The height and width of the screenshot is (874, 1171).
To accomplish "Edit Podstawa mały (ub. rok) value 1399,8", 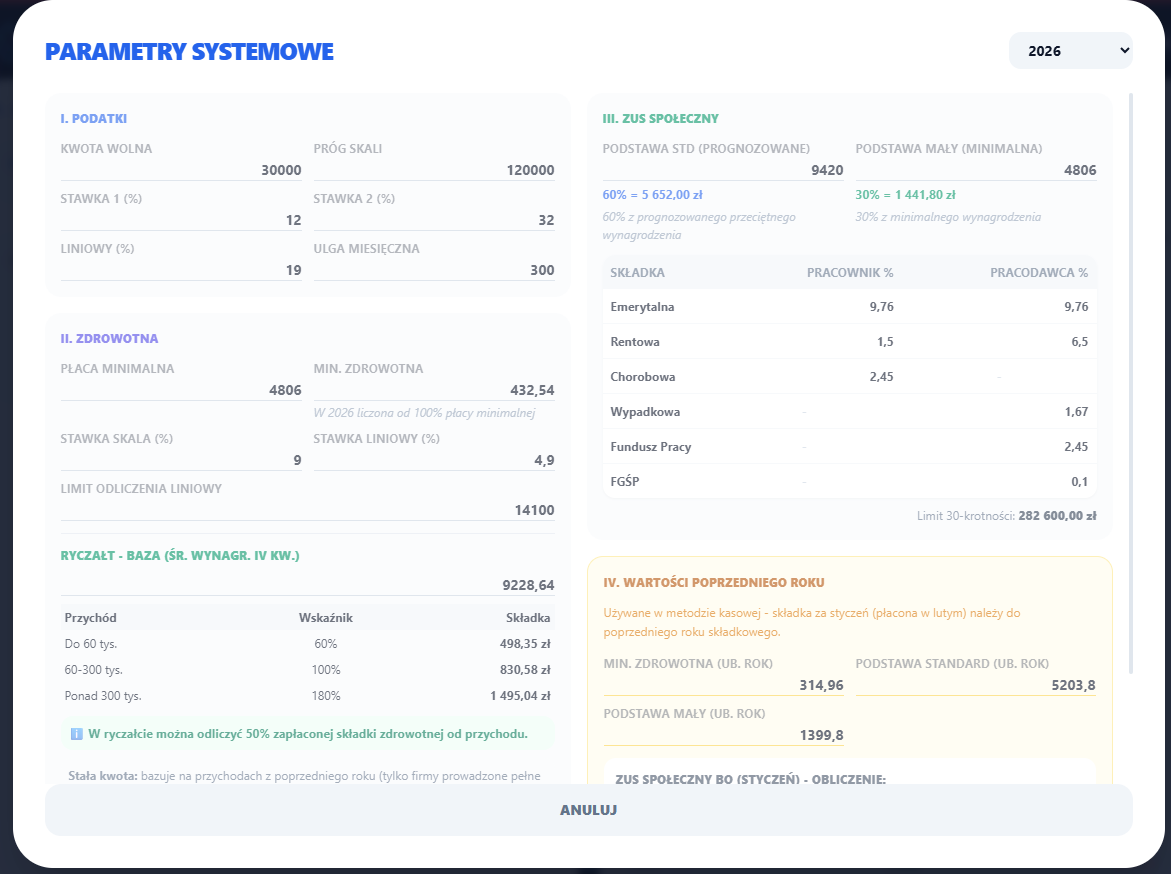I will [x=724, y=735].
